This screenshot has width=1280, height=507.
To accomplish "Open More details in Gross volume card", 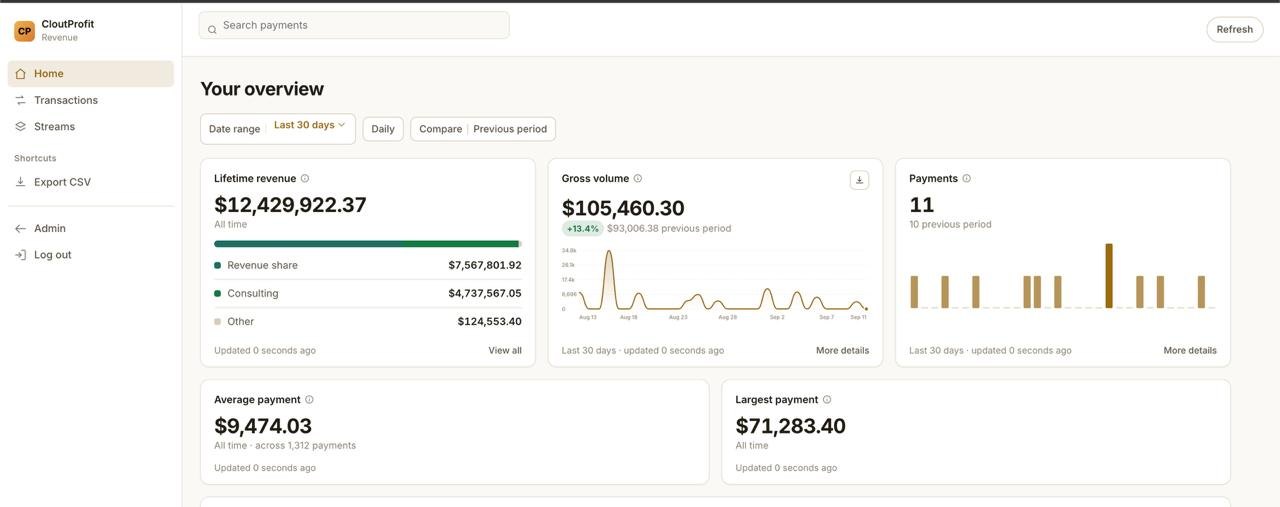I will (x=842, y=351).
